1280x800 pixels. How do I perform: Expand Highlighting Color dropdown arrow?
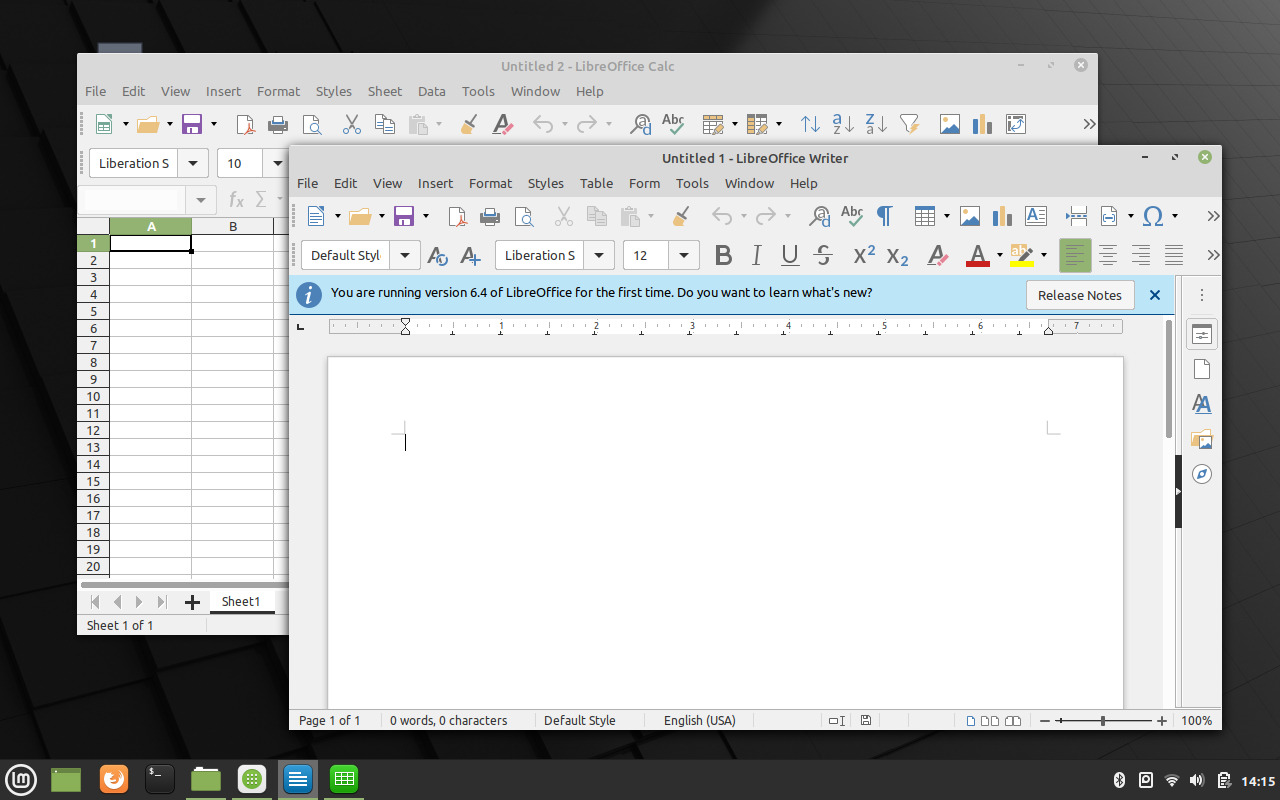pos(1043,256)
